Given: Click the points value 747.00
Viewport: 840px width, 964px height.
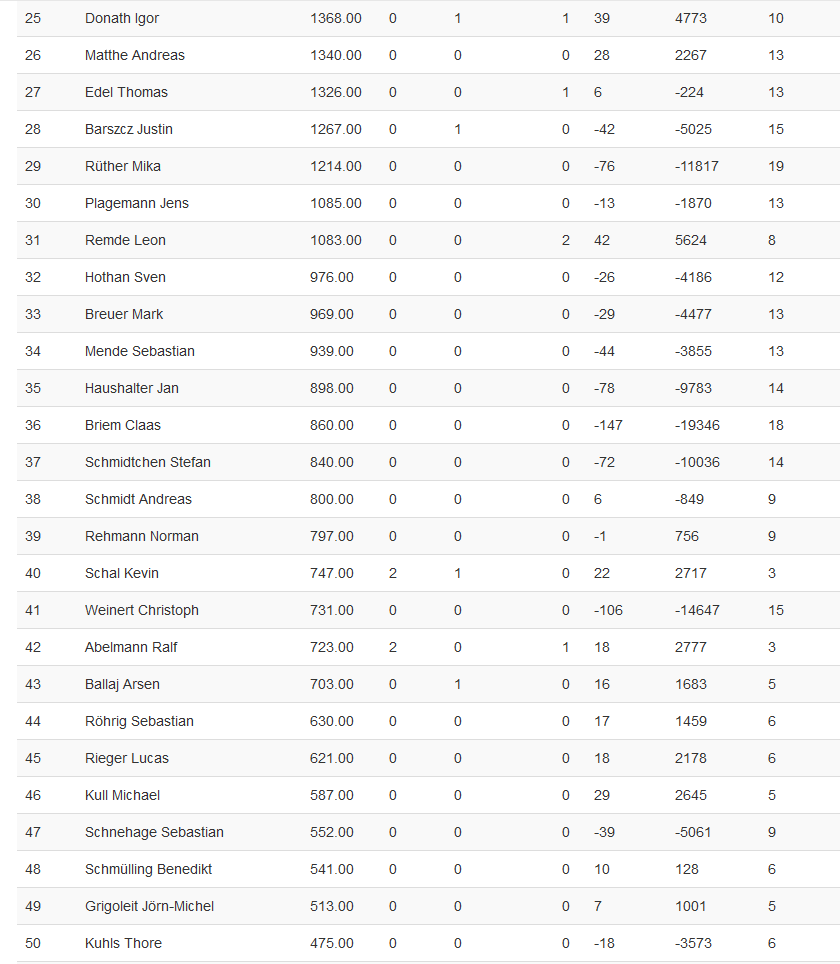Looking at the screenshot, I should tap(332, 573).
